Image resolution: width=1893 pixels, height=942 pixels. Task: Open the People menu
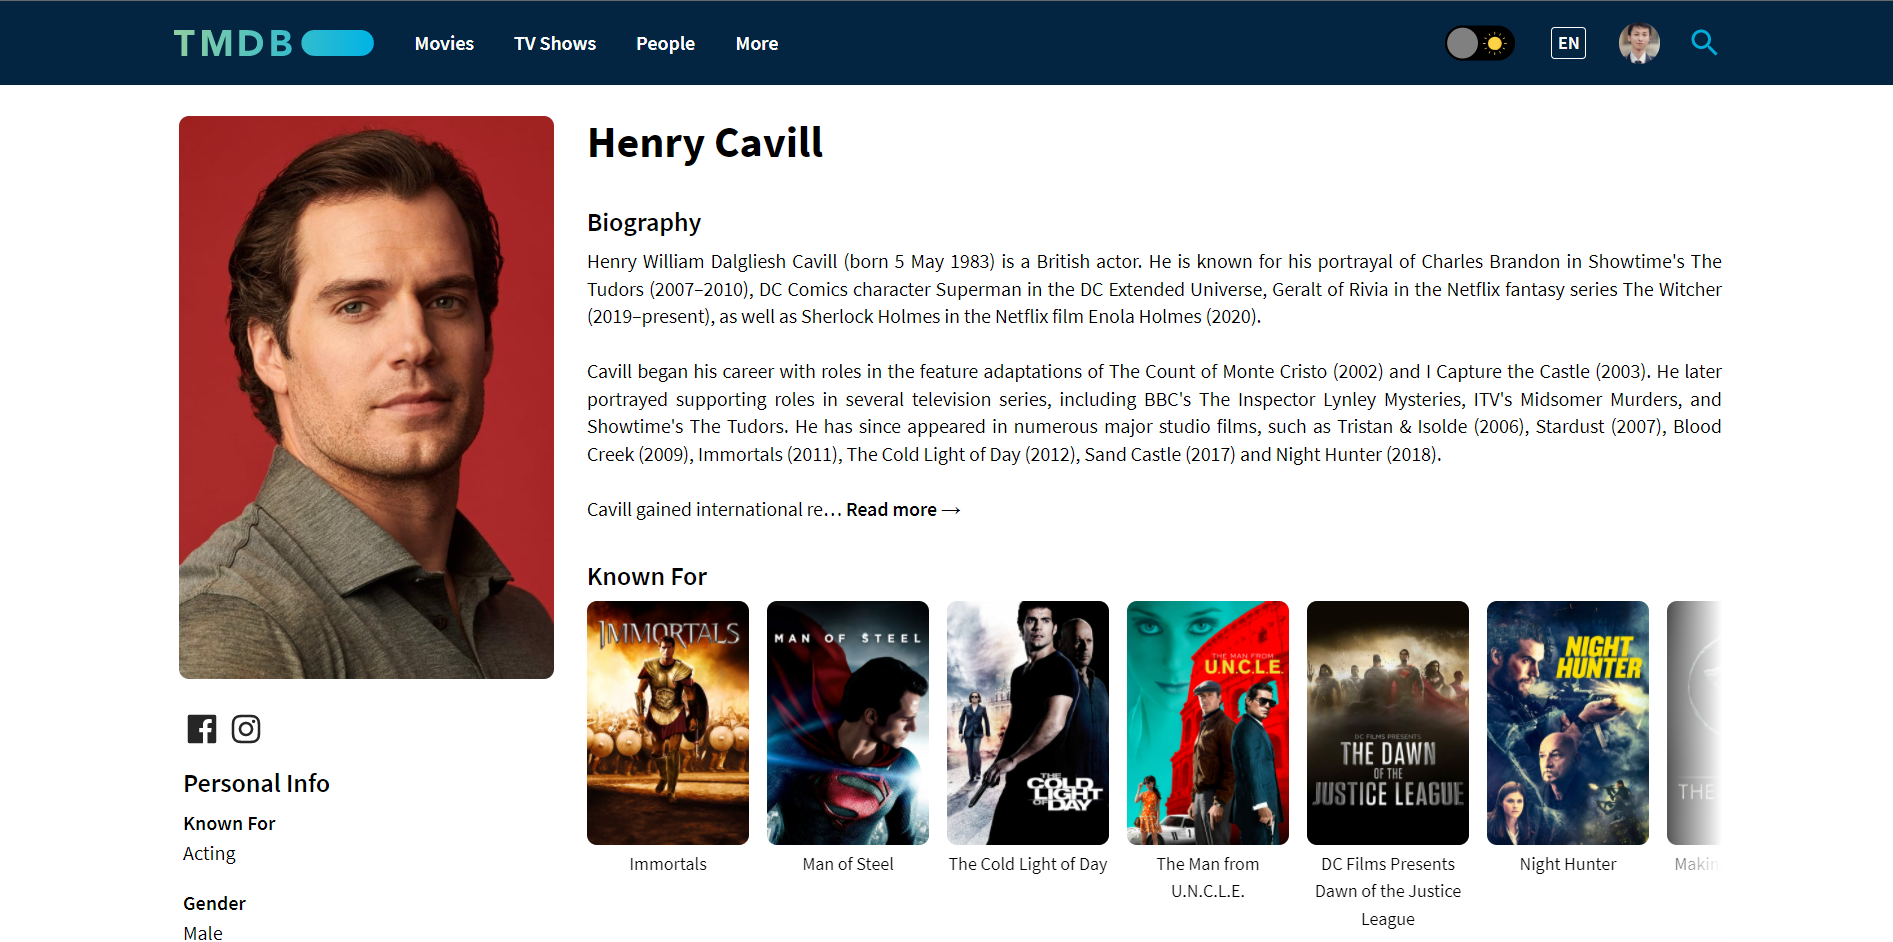click(x=665, y=43)
